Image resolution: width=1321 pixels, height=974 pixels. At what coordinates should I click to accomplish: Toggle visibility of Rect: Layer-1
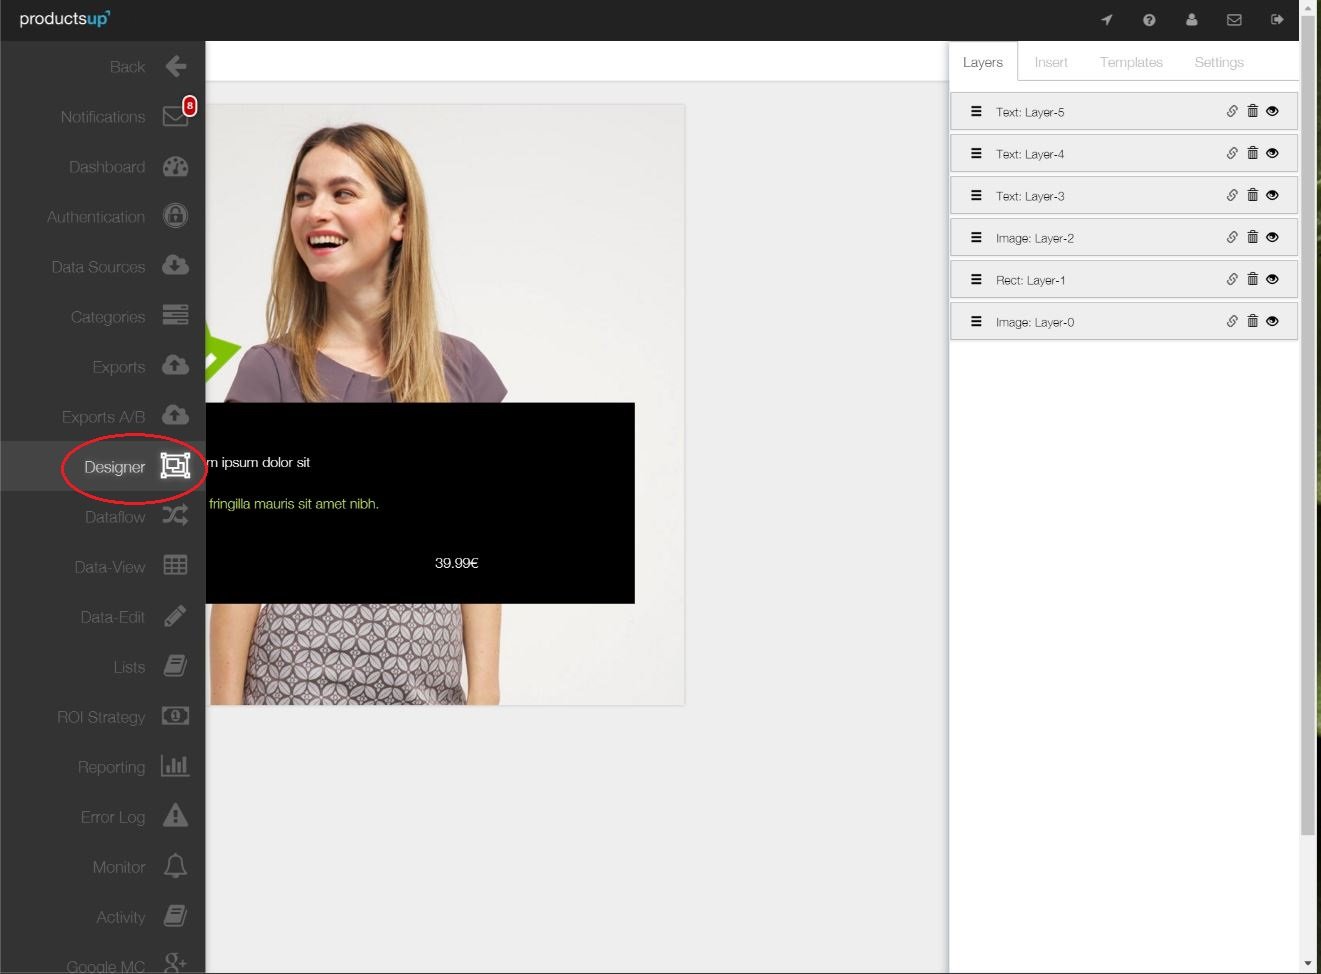click(1271, 279)
